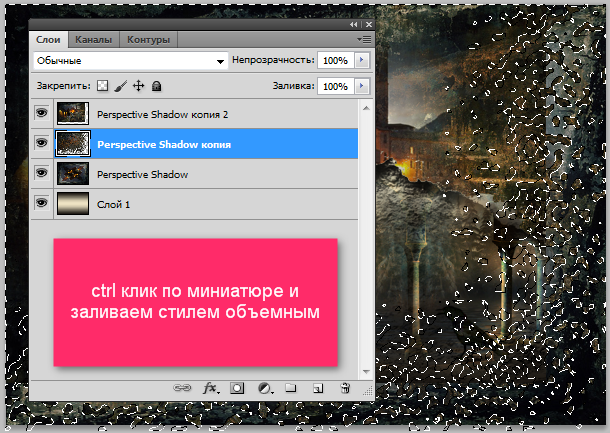The width and height of the screenshot is (610, 433).
Task: Select thumbnail of Perspective Shadow копия 2
Action: [x=73, y=114]
